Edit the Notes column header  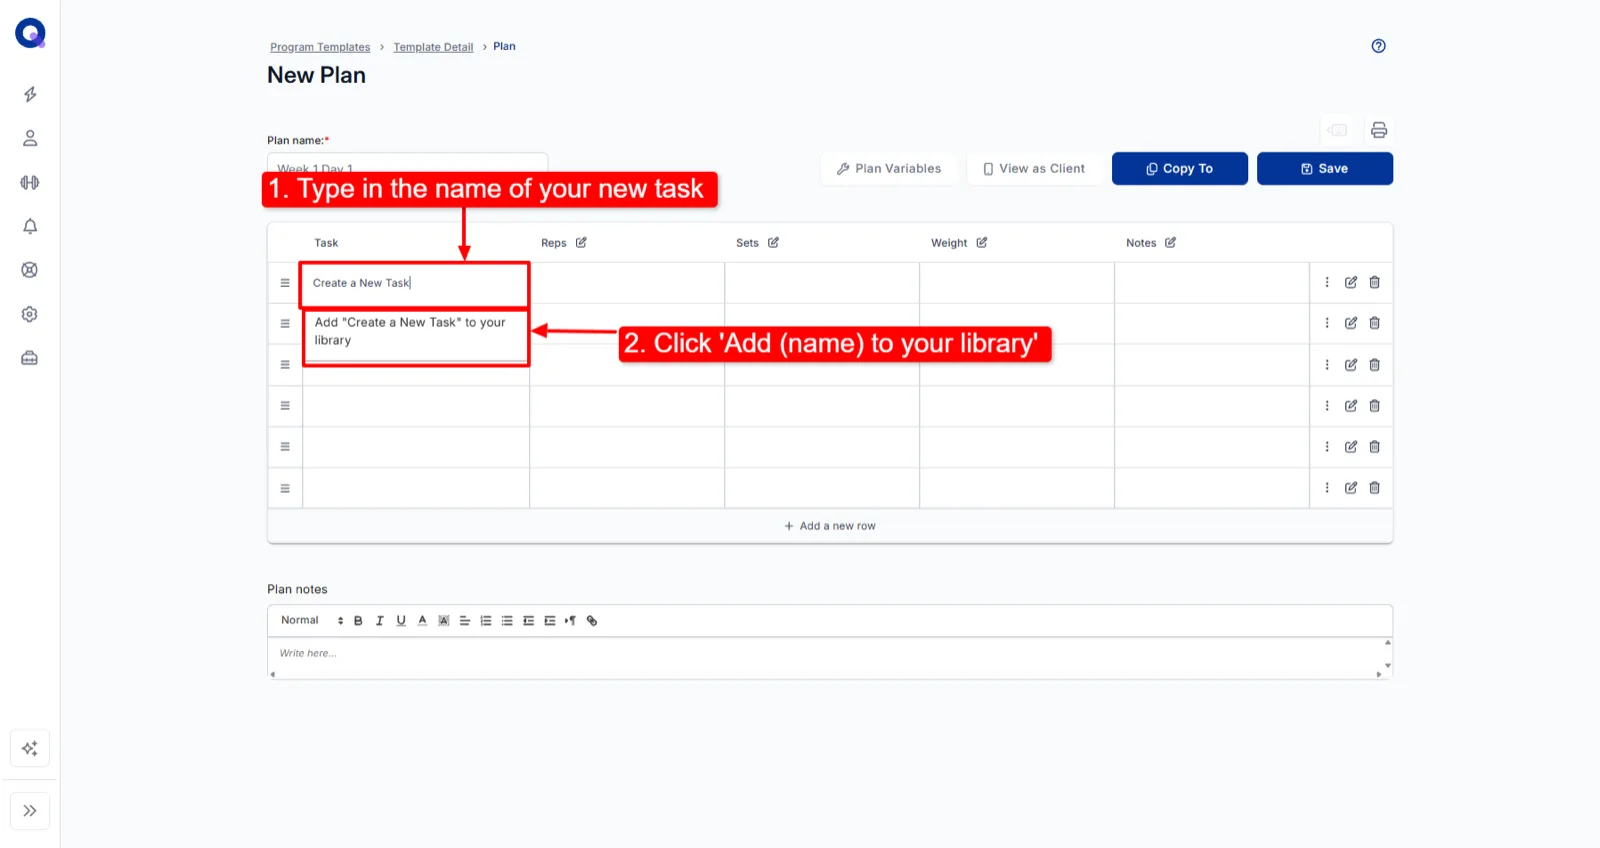tap(1170, 242)
